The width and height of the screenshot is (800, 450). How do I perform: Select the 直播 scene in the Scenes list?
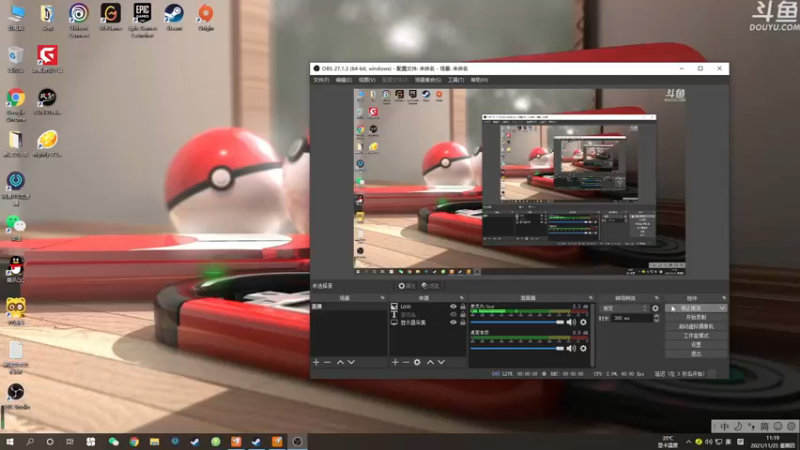[349, 307]
